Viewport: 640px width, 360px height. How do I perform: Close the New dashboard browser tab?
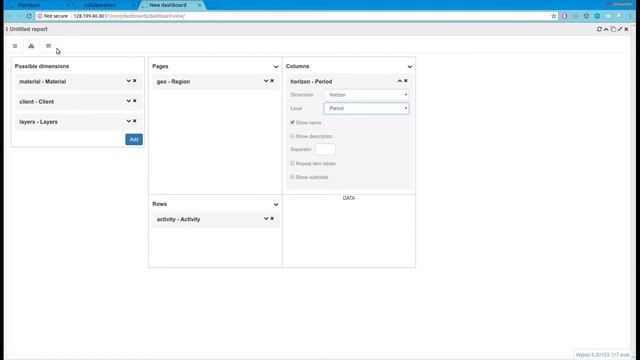pyautogui.click(x=200, y=5)
